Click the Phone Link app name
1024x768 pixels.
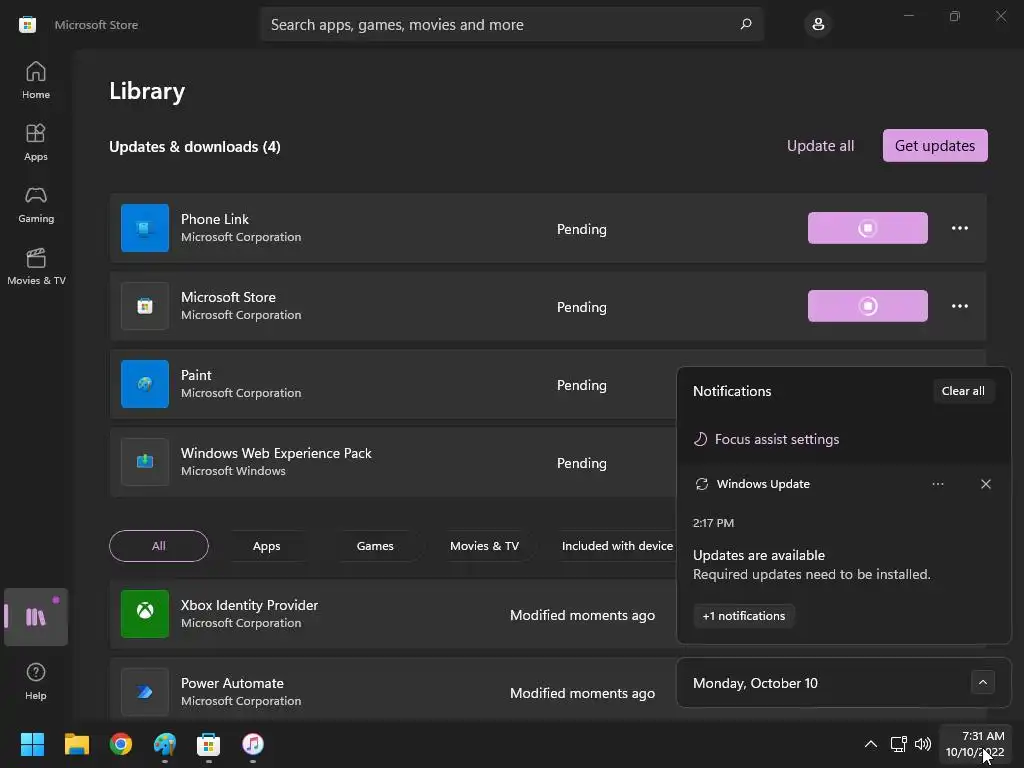[215, 219]
